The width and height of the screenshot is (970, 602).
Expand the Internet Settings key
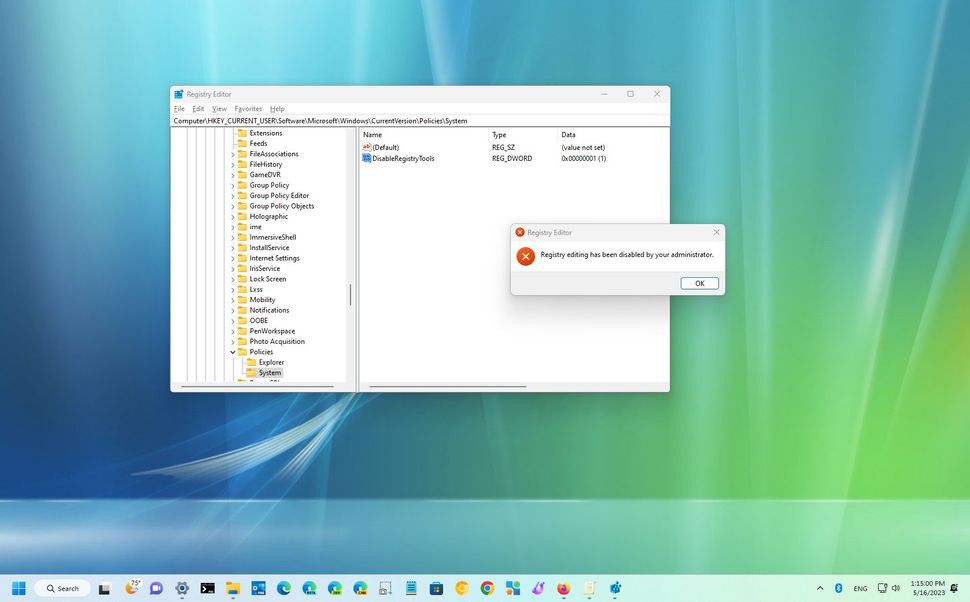[x=232, y=258]
